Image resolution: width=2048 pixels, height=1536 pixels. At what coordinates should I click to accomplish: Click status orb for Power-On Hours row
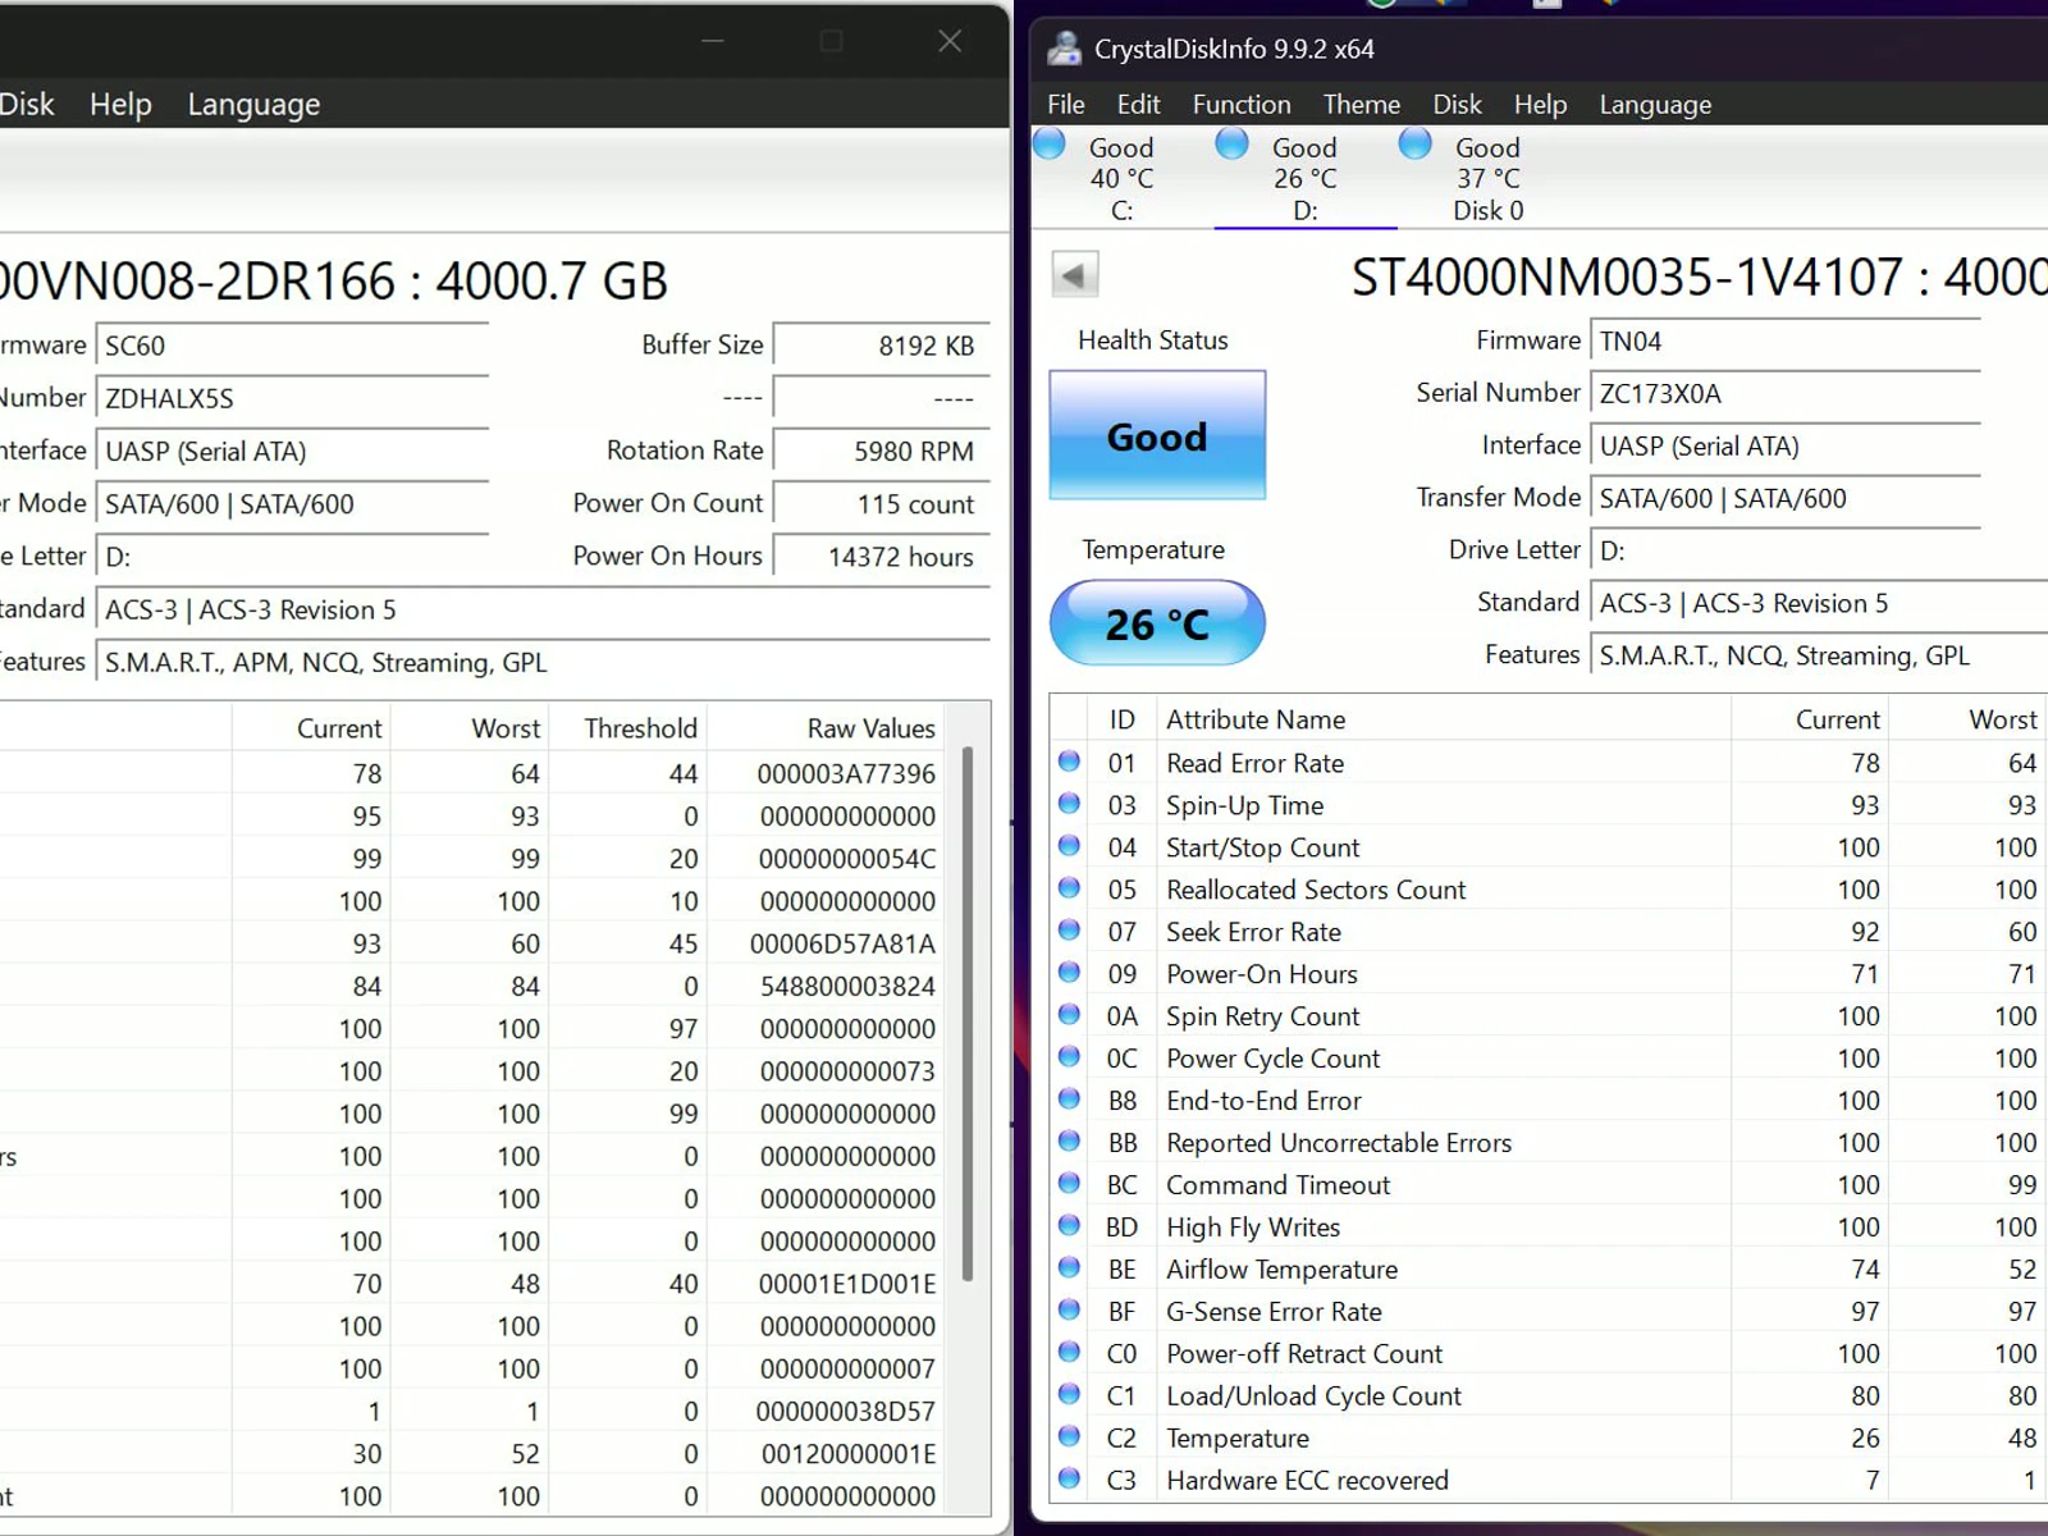tap(1069, 972)
